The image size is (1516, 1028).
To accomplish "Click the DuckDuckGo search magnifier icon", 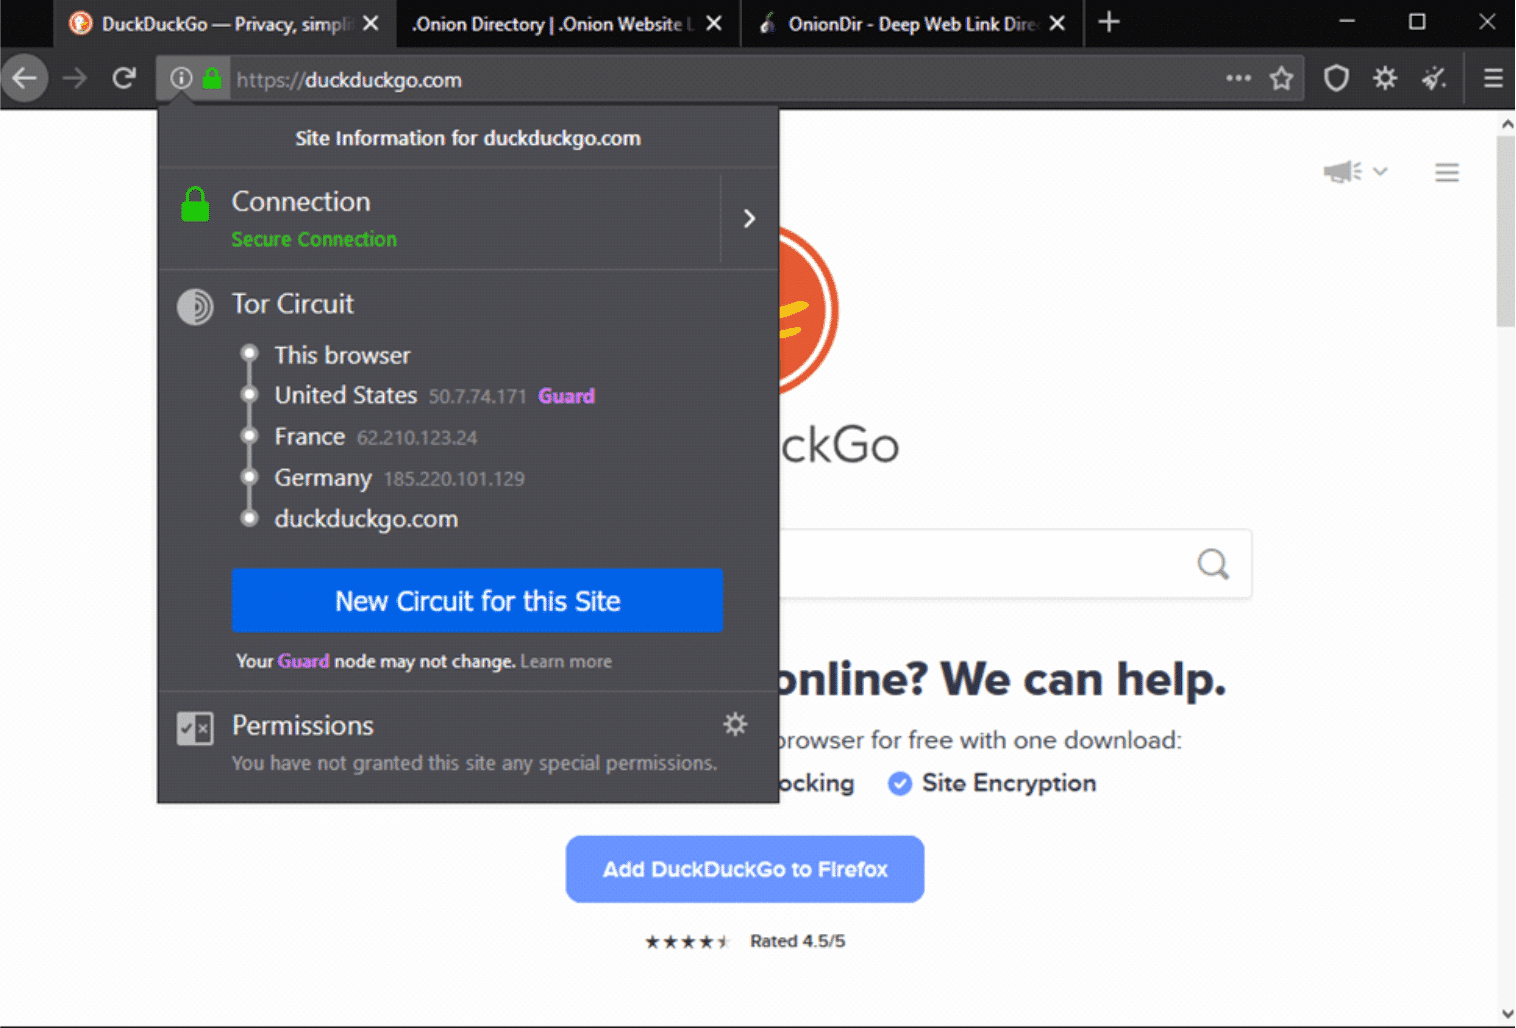I will click(1213, 564).
